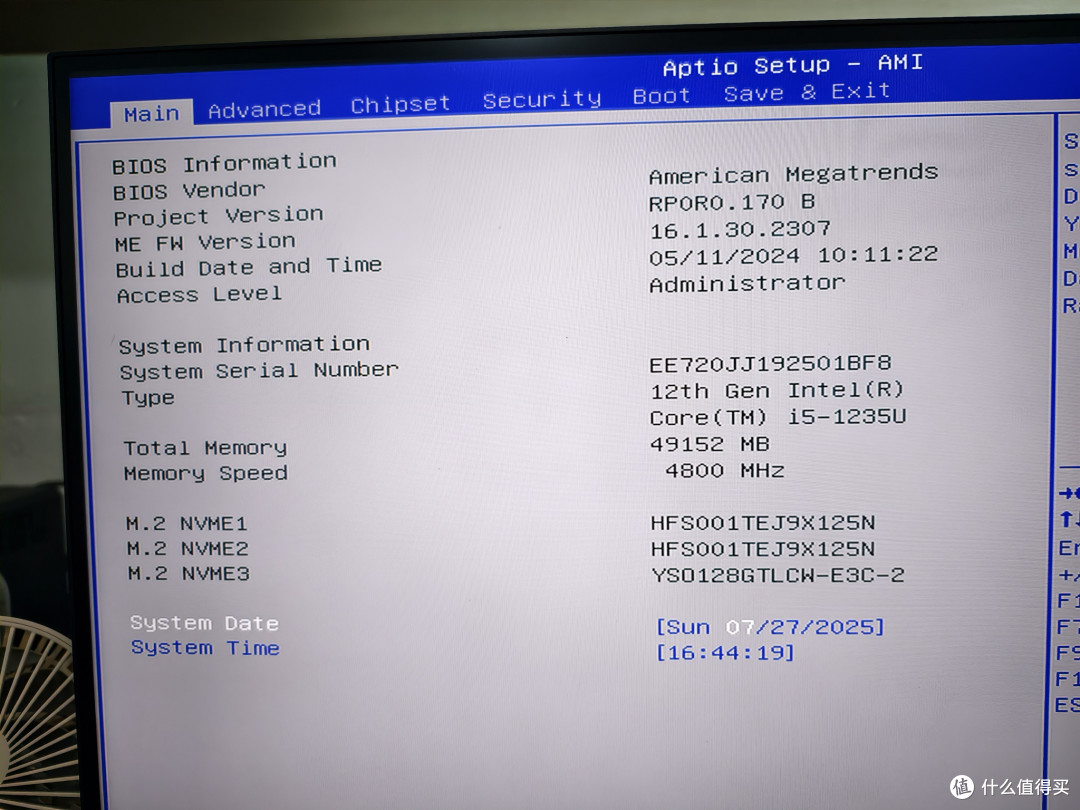Click the Core(TM) i5-1235U text
Image resolution: width=1080 pixels, height=810 pixels.
778,417
